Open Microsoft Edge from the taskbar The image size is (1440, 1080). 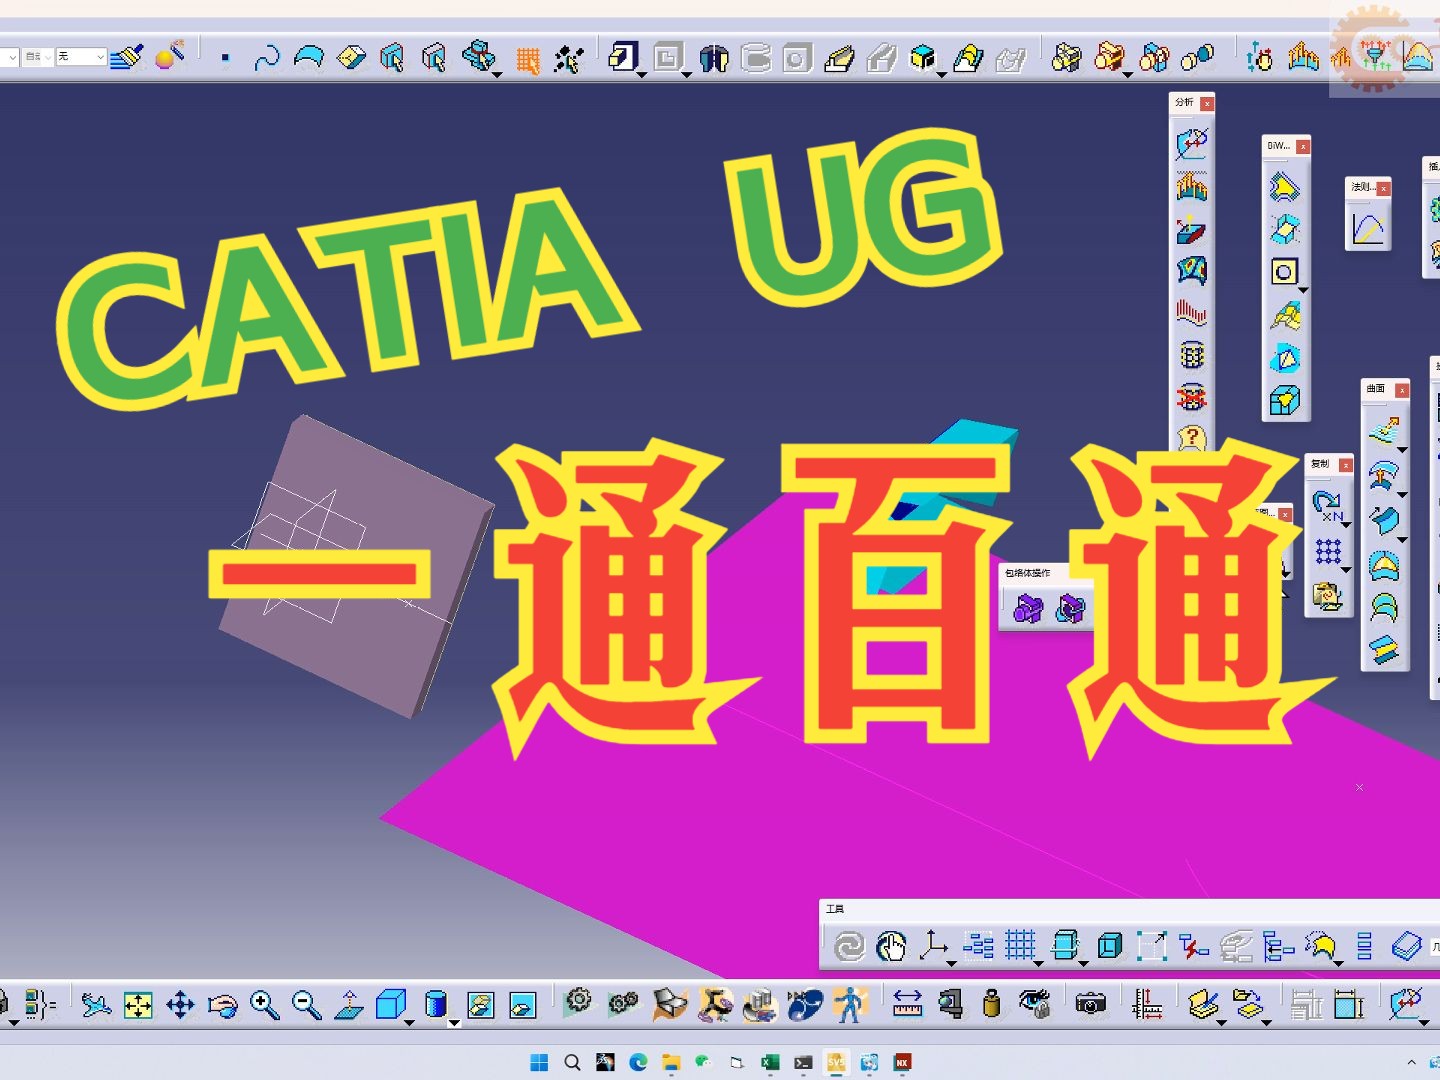click(638, 1062)
